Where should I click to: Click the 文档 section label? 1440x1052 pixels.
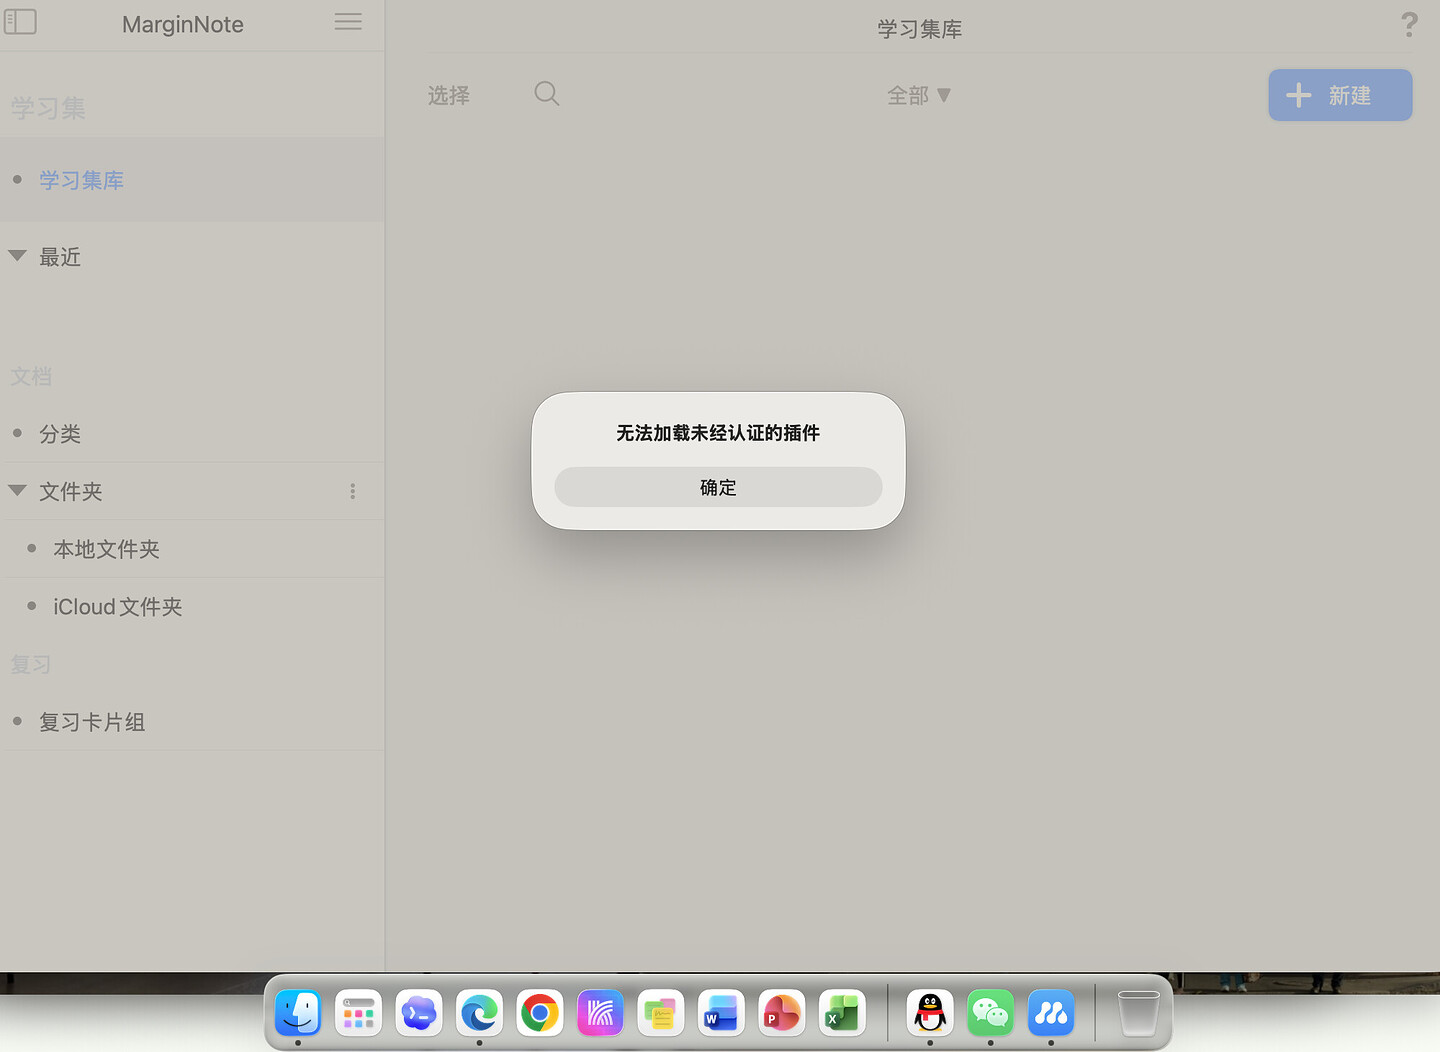coord(31,377)
